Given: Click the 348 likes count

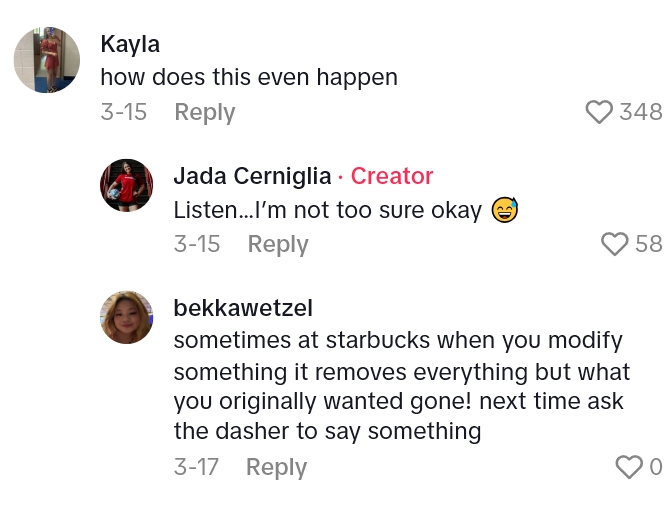Looking at the screenshot, I should click(641, 112).
